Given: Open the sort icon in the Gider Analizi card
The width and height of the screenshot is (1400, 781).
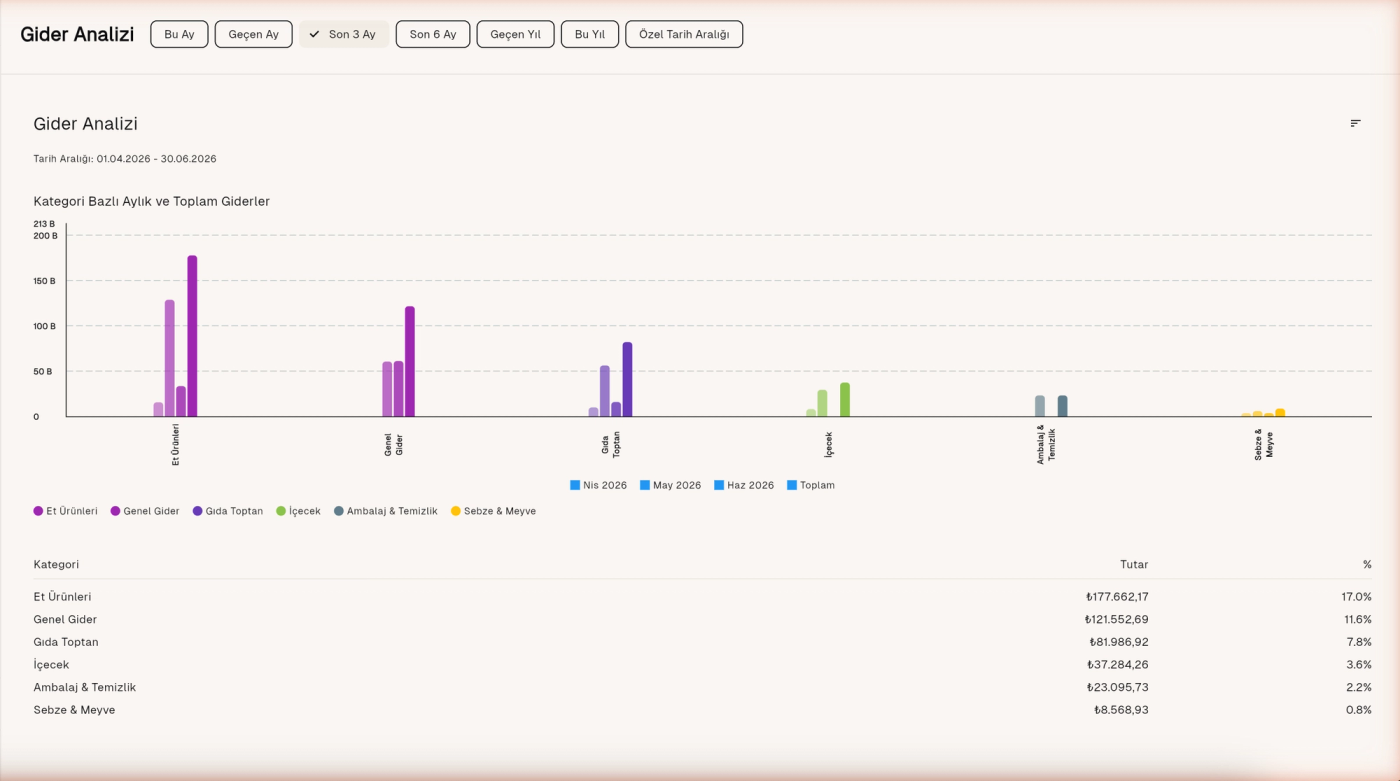Looking at the screenshot, I should coord(1355,123).
